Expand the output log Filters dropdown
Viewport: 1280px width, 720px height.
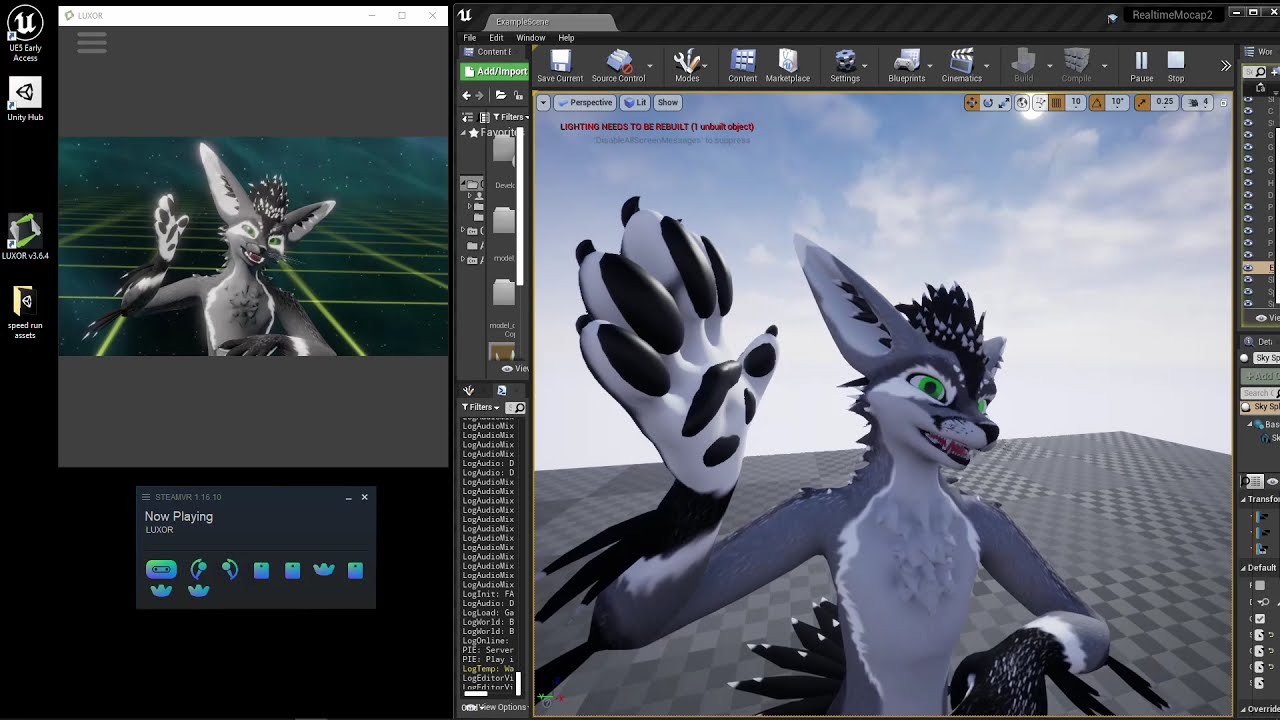(480, 407)
